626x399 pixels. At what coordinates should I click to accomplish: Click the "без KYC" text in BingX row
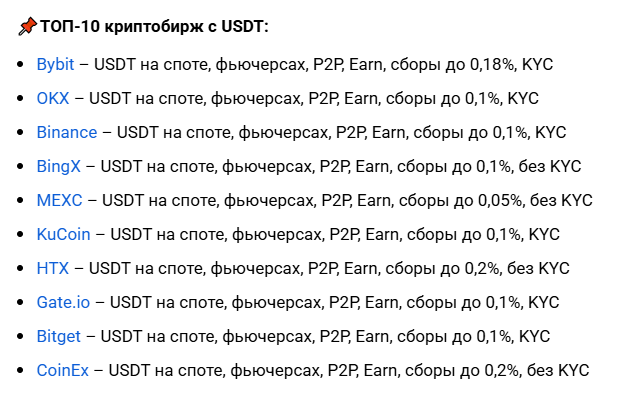coord(550,167)
